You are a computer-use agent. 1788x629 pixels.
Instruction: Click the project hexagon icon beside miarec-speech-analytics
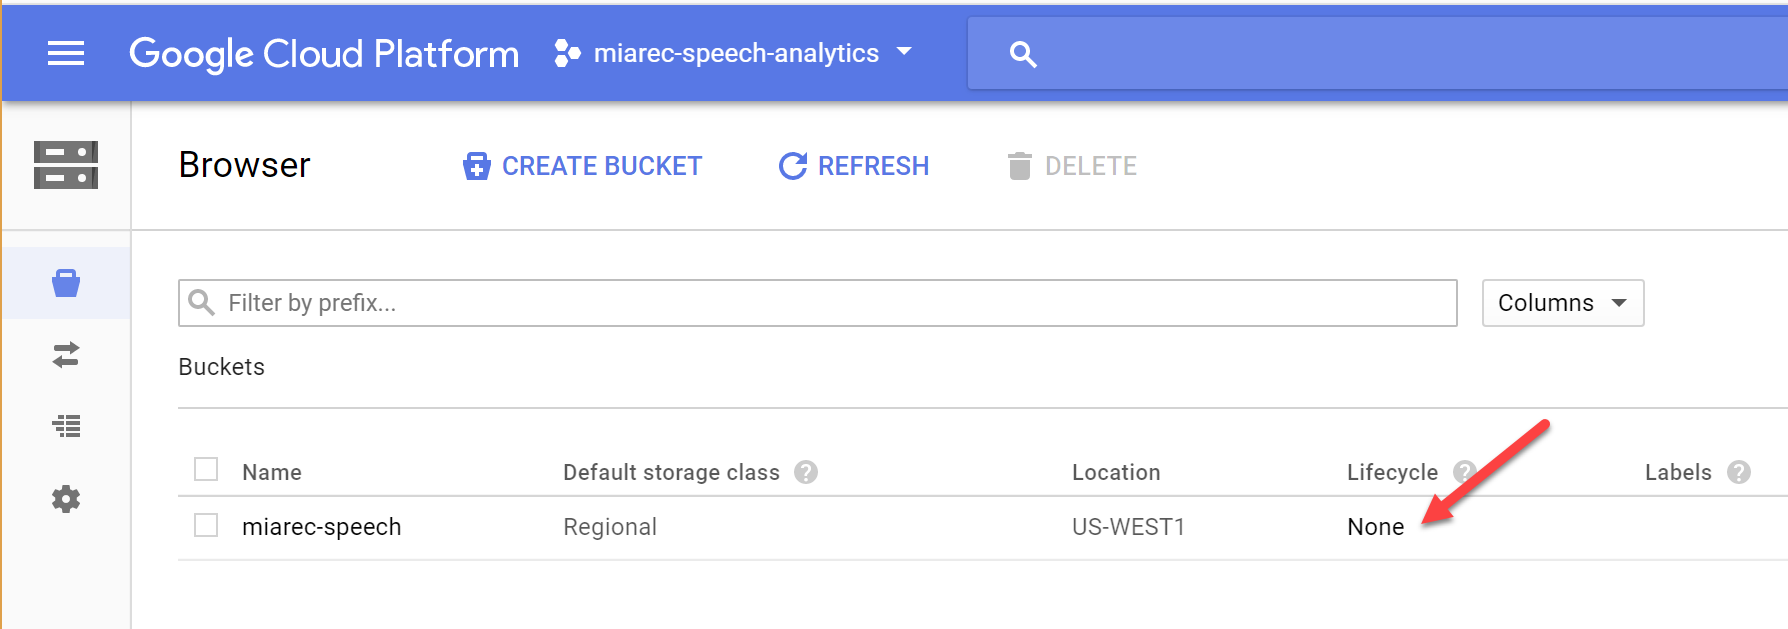click(x=567, y=53)
